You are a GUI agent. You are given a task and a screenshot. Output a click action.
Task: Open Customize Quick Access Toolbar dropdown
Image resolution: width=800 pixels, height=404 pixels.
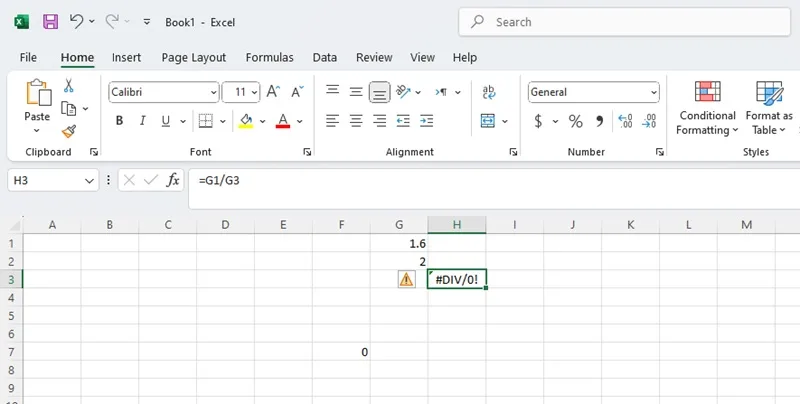click(147, 22)
